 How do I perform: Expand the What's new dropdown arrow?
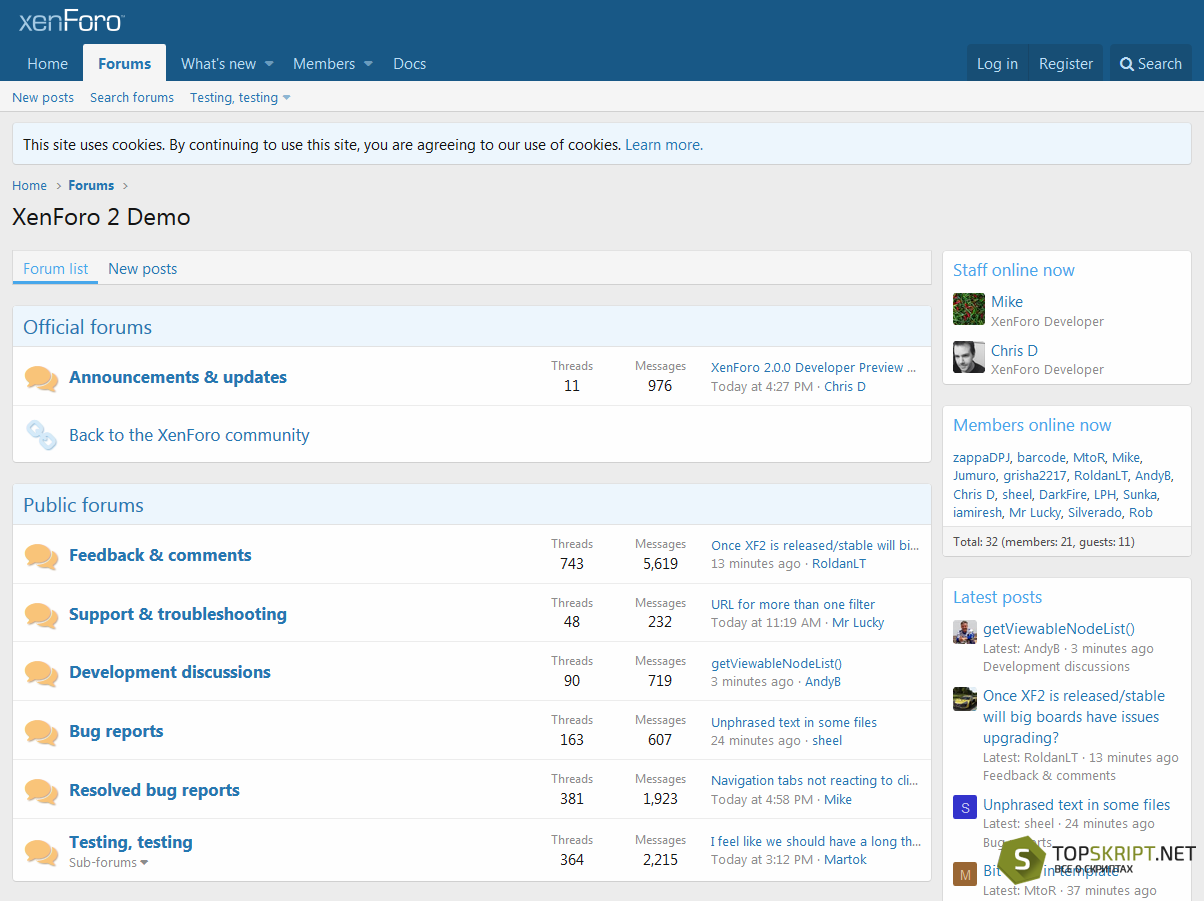[x=269, y=64]
